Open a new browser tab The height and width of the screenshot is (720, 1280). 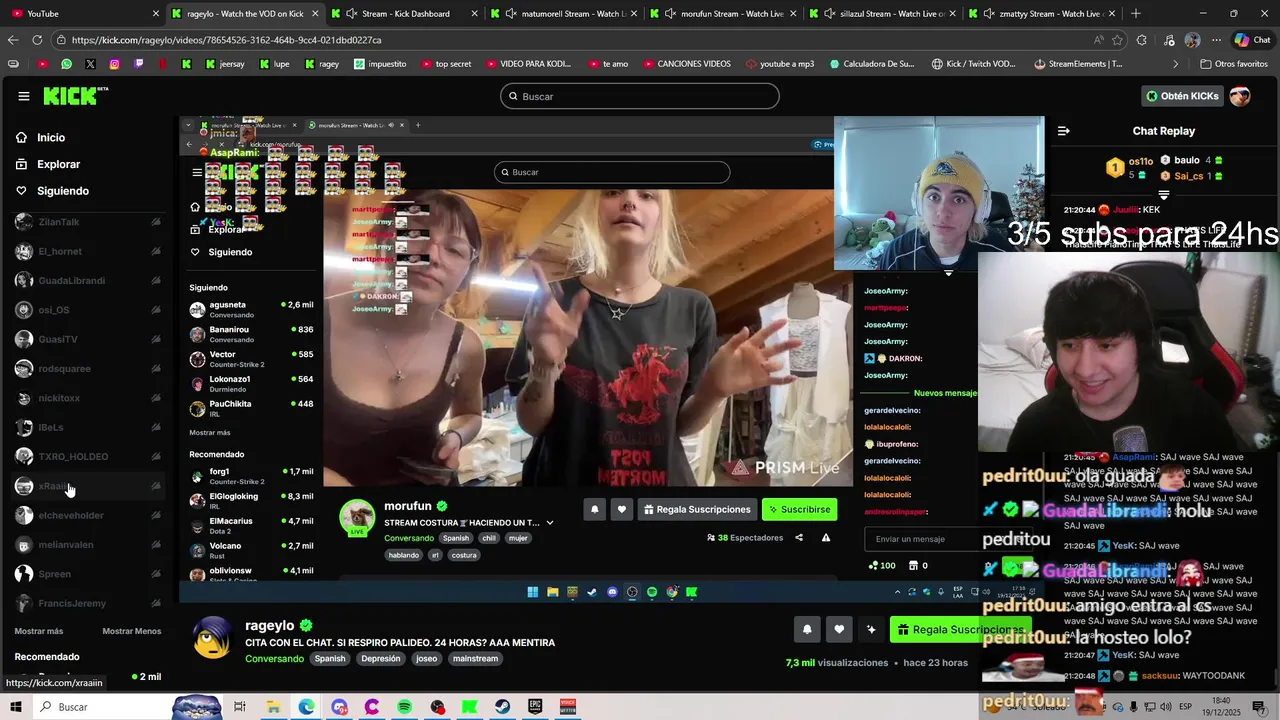pyautogui.click(x=1135, y=13)
